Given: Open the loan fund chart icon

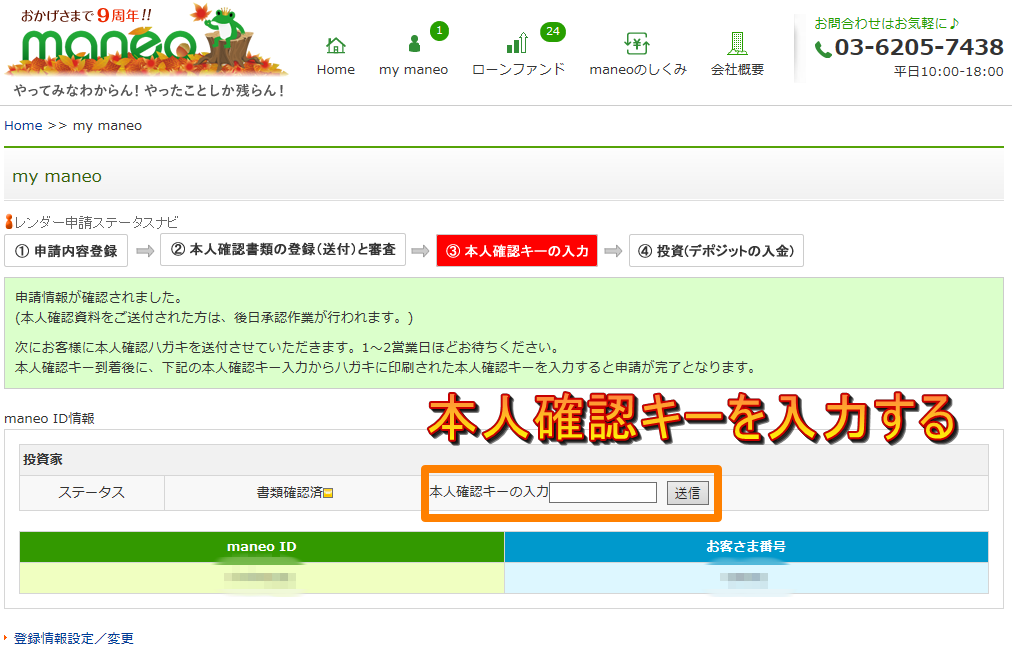Looking at the screenshot, I should pos(518,43).
